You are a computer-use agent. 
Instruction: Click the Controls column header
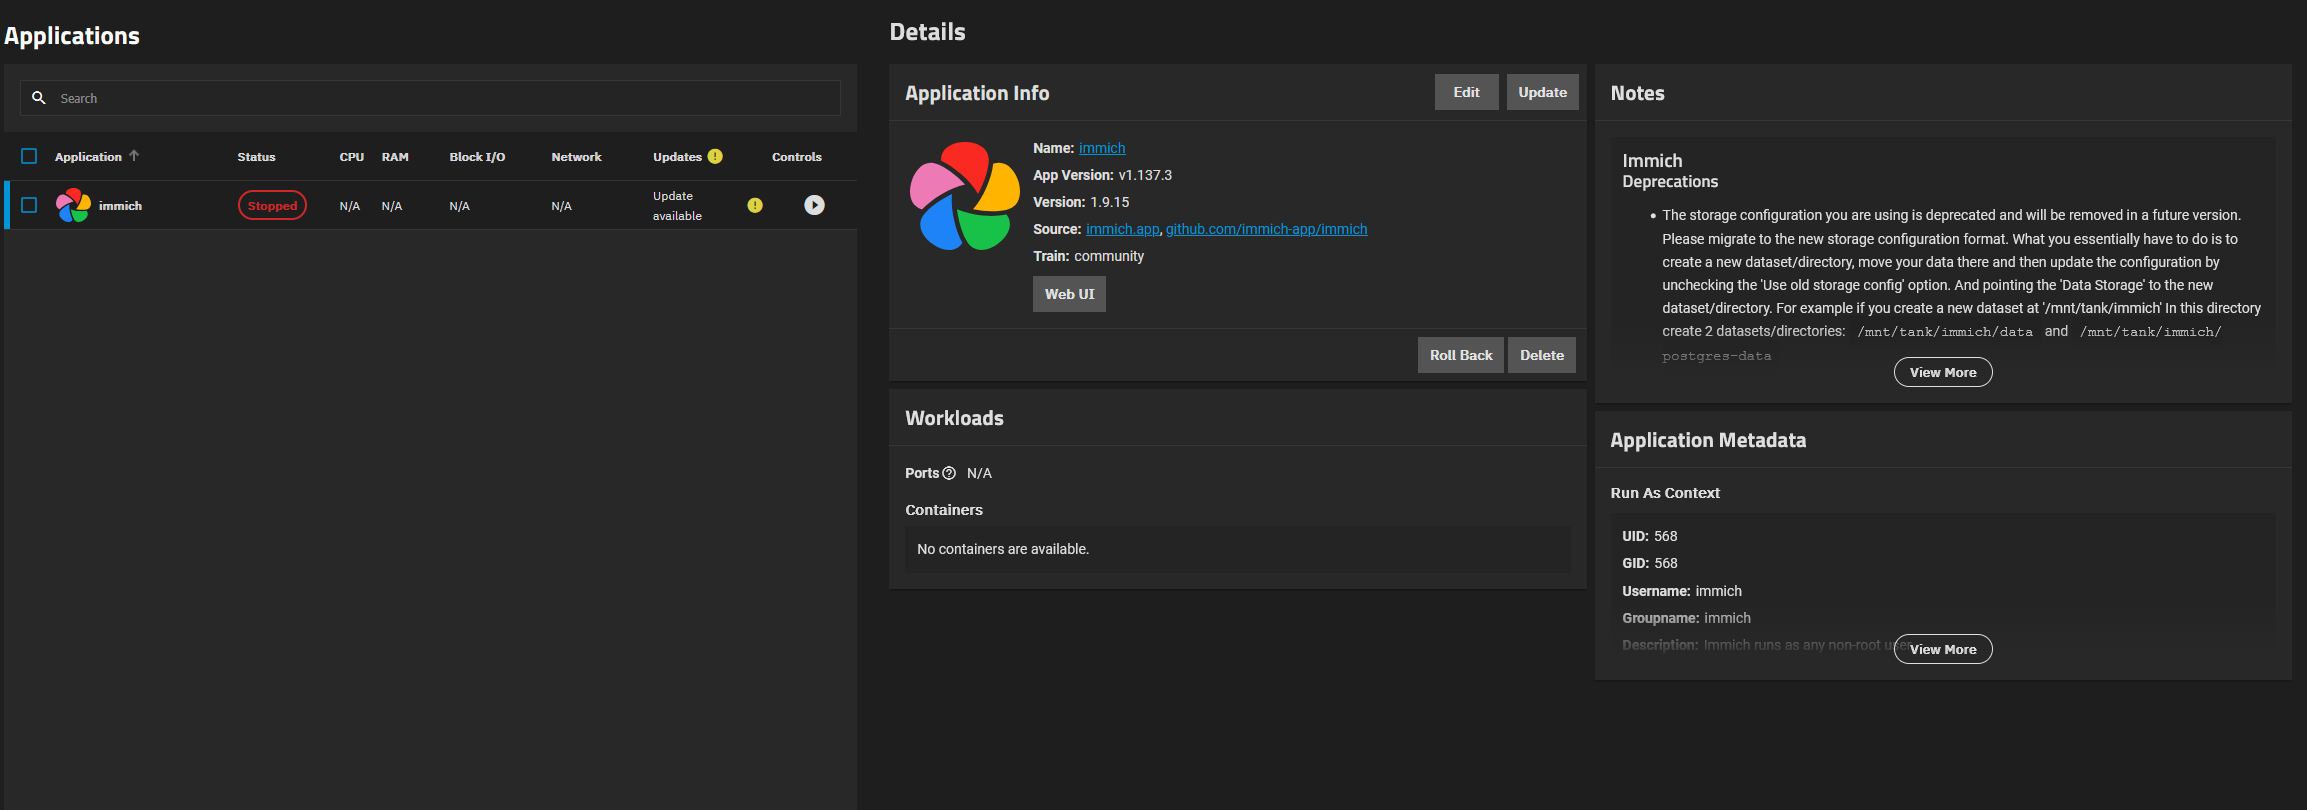pyautogui.click(x=796, y=157)
